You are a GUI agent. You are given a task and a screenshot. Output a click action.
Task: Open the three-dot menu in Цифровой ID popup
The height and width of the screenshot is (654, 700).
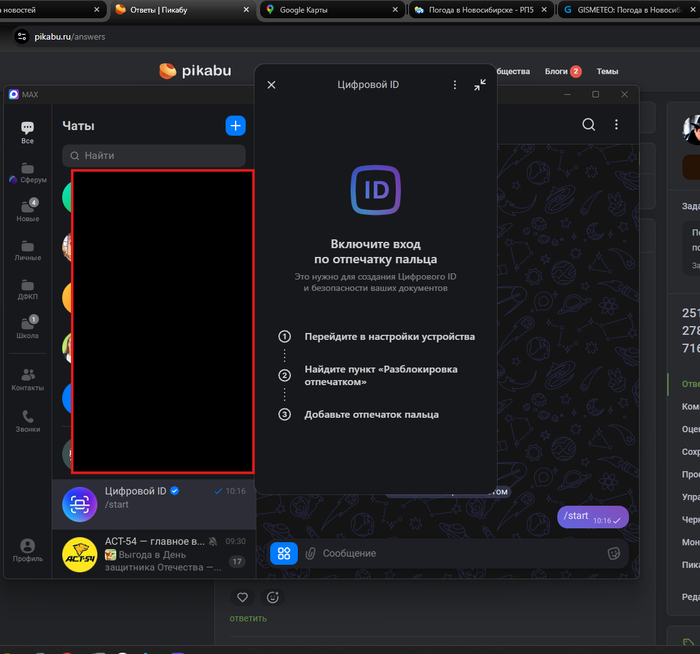[454, 85]
